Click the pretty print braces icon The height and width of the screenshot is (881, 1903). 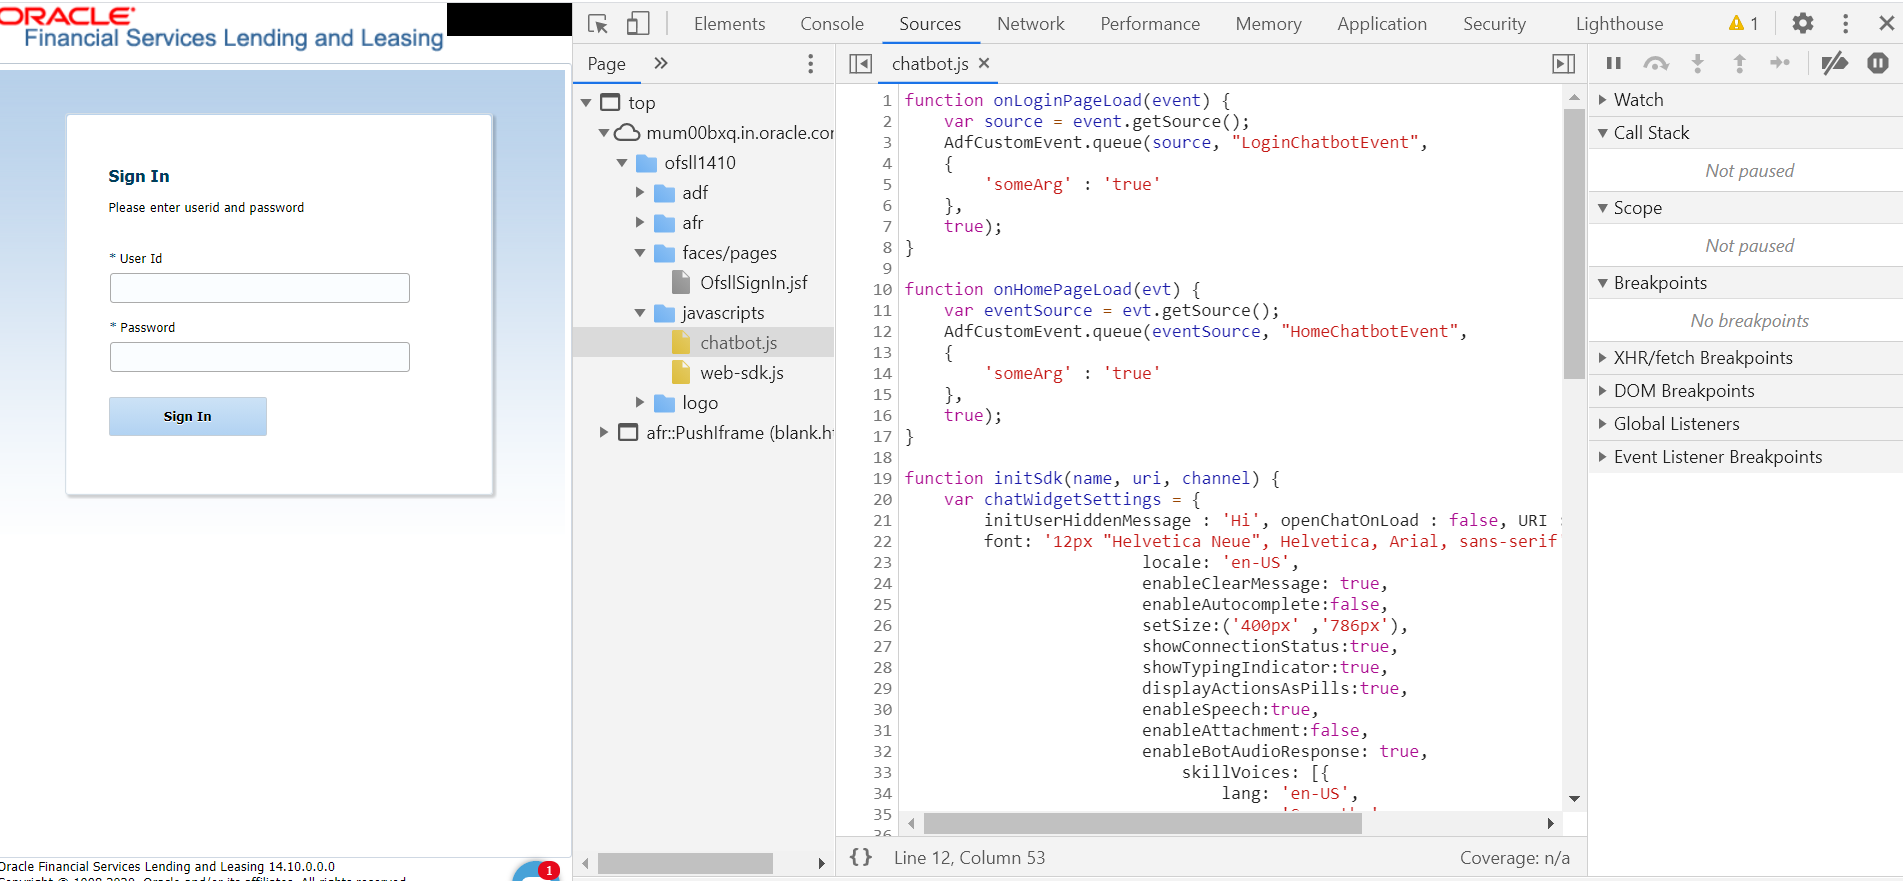[x=860, y=857]
